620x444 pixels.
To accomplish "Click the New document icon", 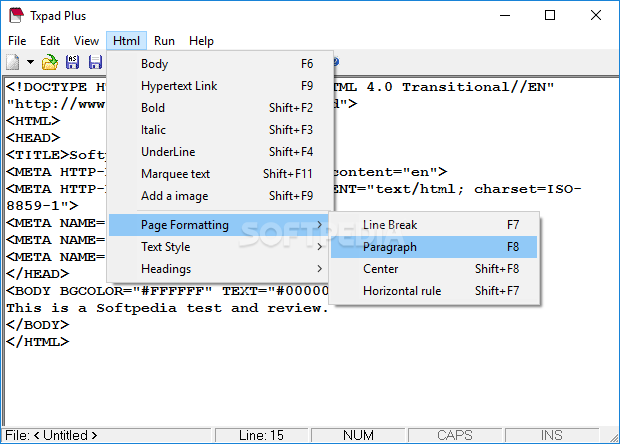I will coord(13,62).
